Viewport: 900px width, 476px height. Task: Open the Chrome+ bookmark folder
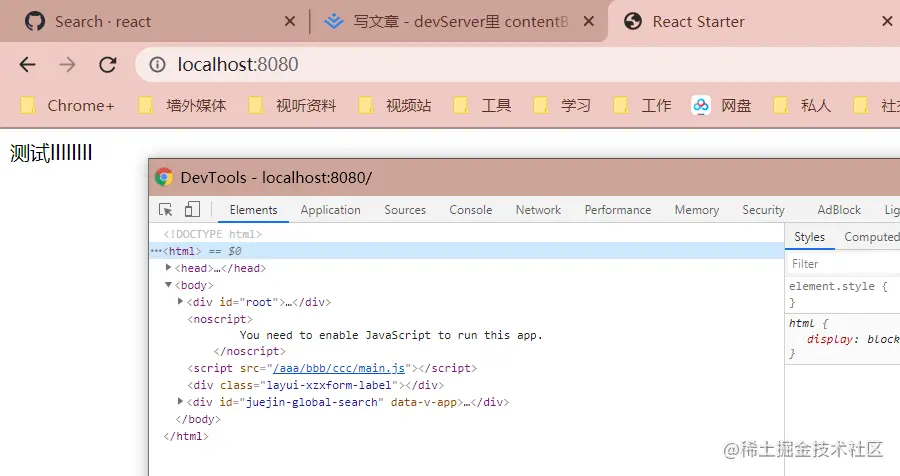click(68, 106)
